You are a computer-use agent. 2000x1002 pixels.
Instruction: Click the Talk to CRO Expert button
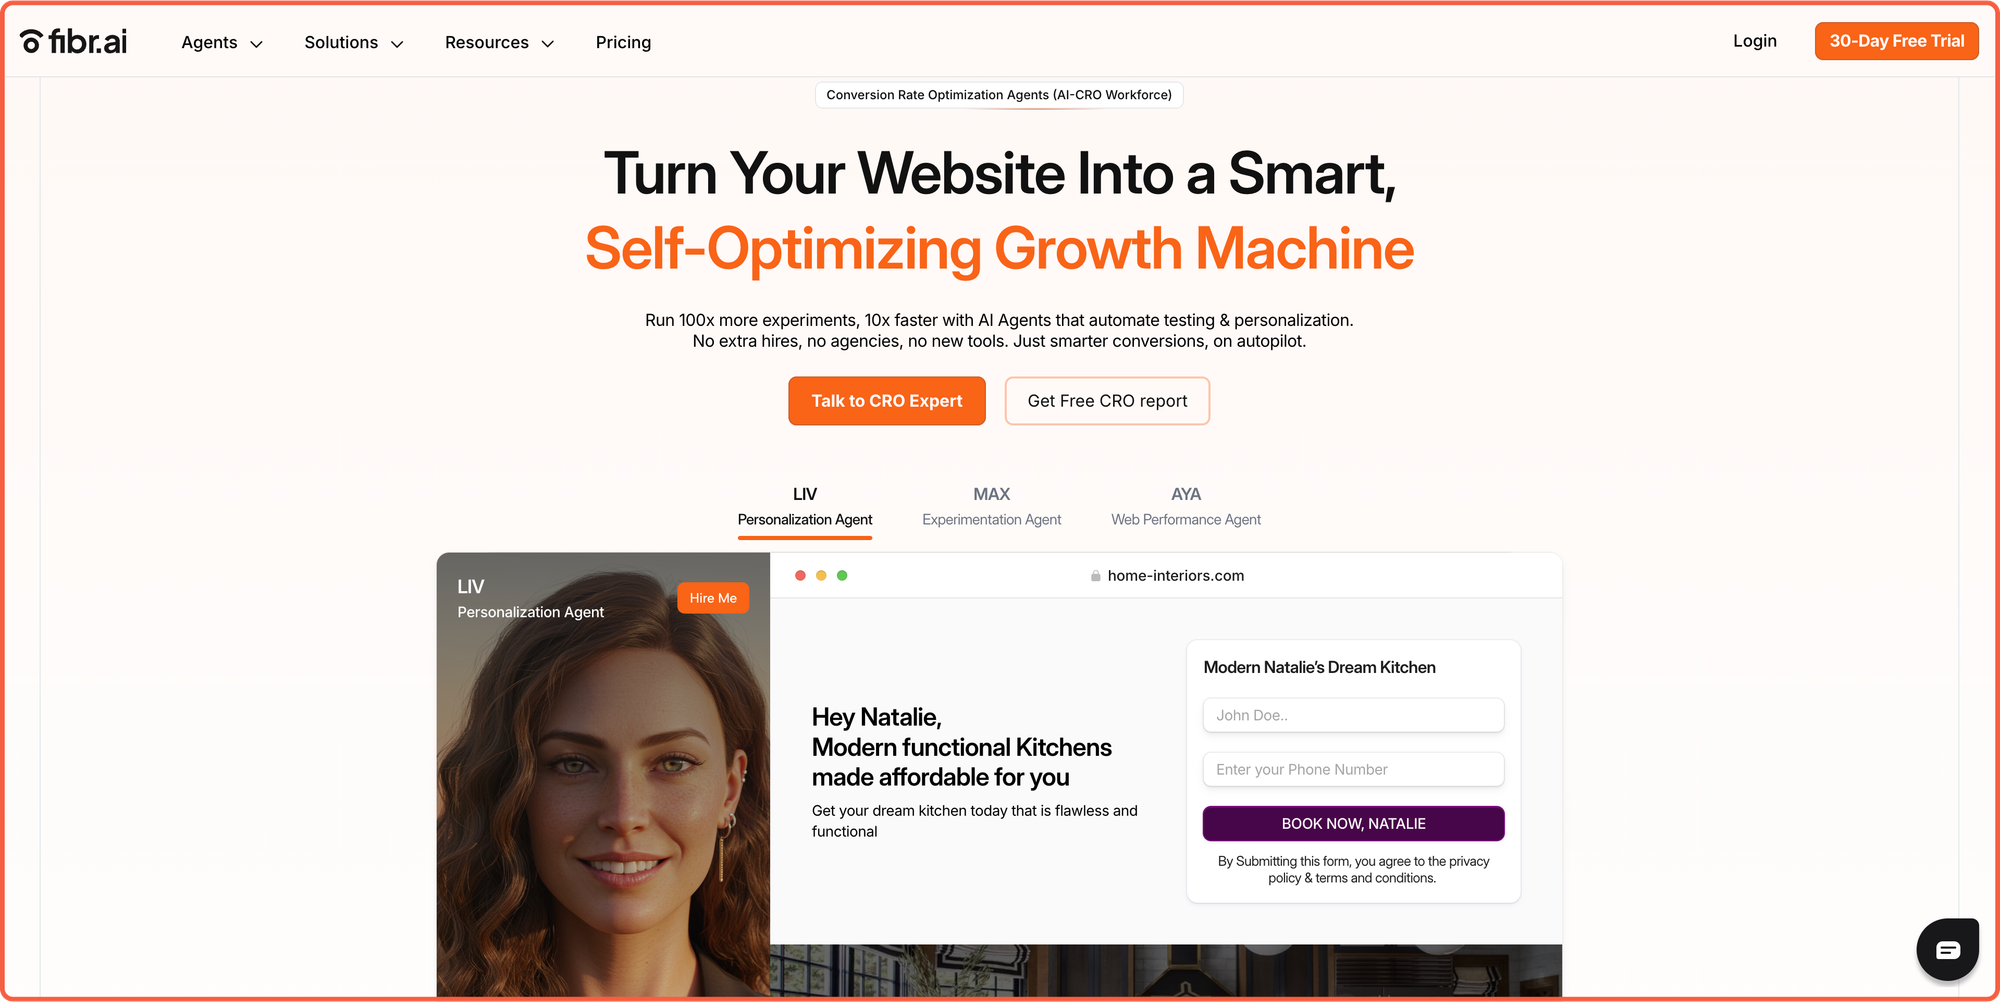887,401
